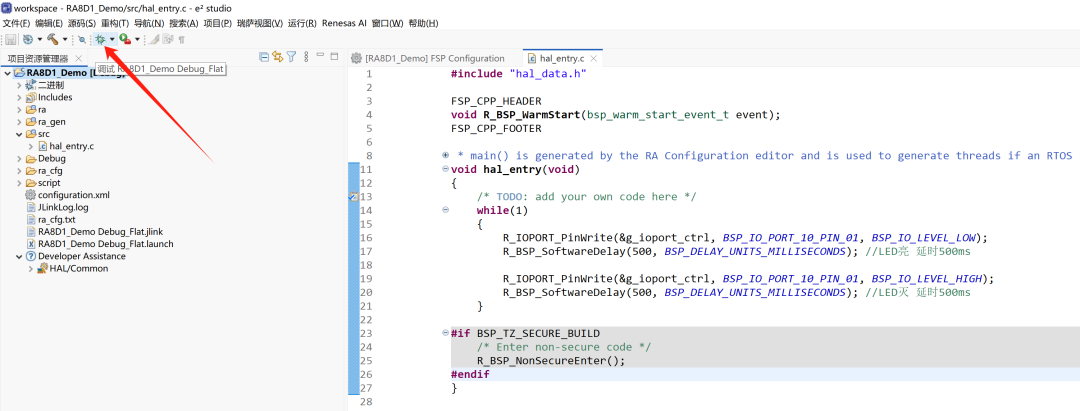Click the Save icon in the toolbar

(x=11, y=39)
